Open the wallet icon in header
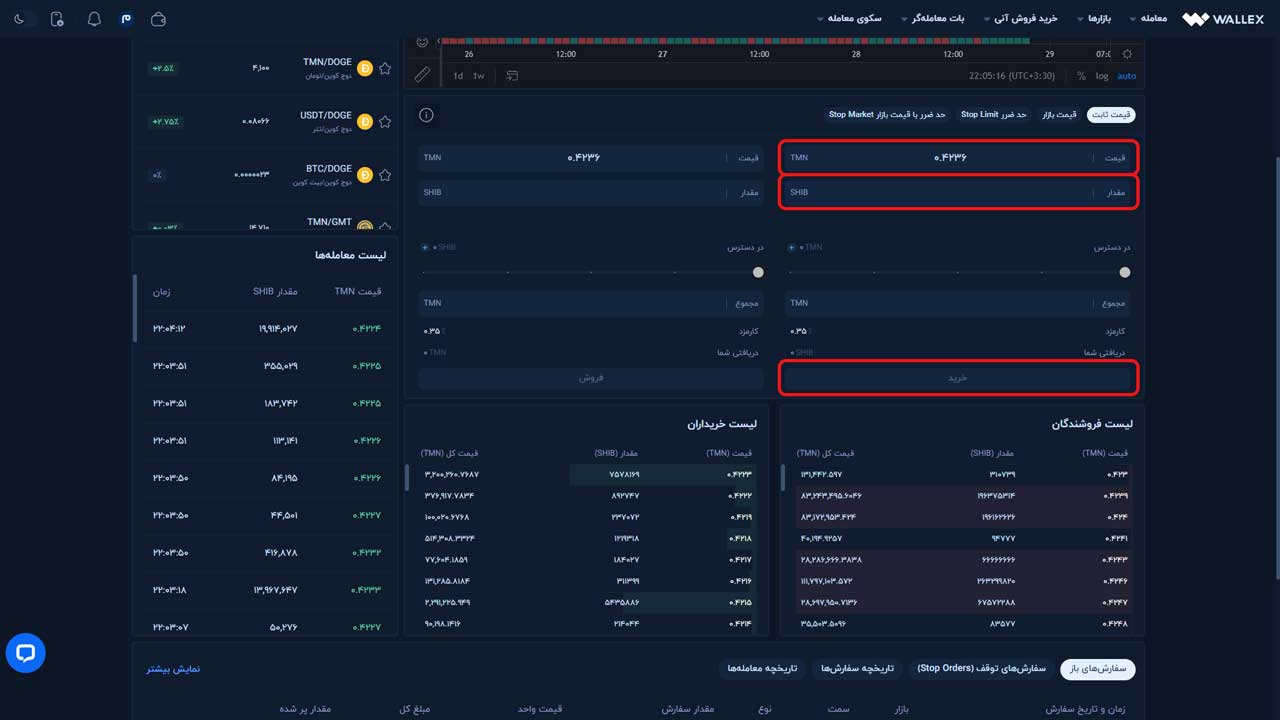The width and height of the screenshot is (1280, 720). tap(158, 19)
